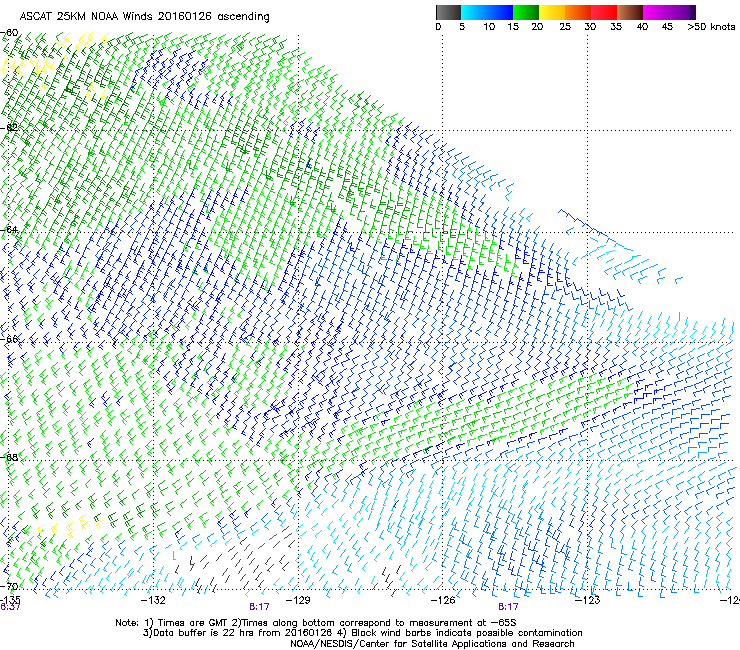This screenshot has width=740, height=650.
Task: Click the orange 25-30 knots legend color
Action: 578,12
